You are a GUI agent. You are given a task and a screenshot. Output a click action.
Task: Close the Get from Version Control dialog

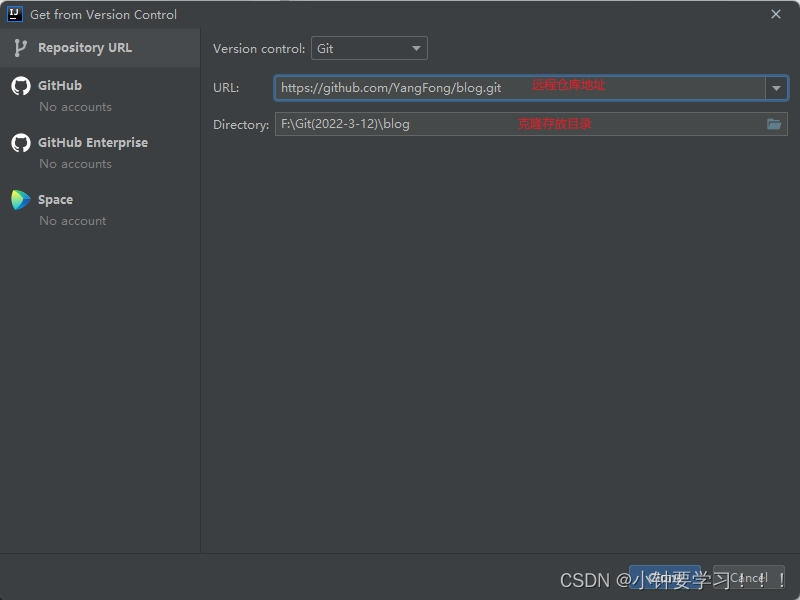[776, 14]
